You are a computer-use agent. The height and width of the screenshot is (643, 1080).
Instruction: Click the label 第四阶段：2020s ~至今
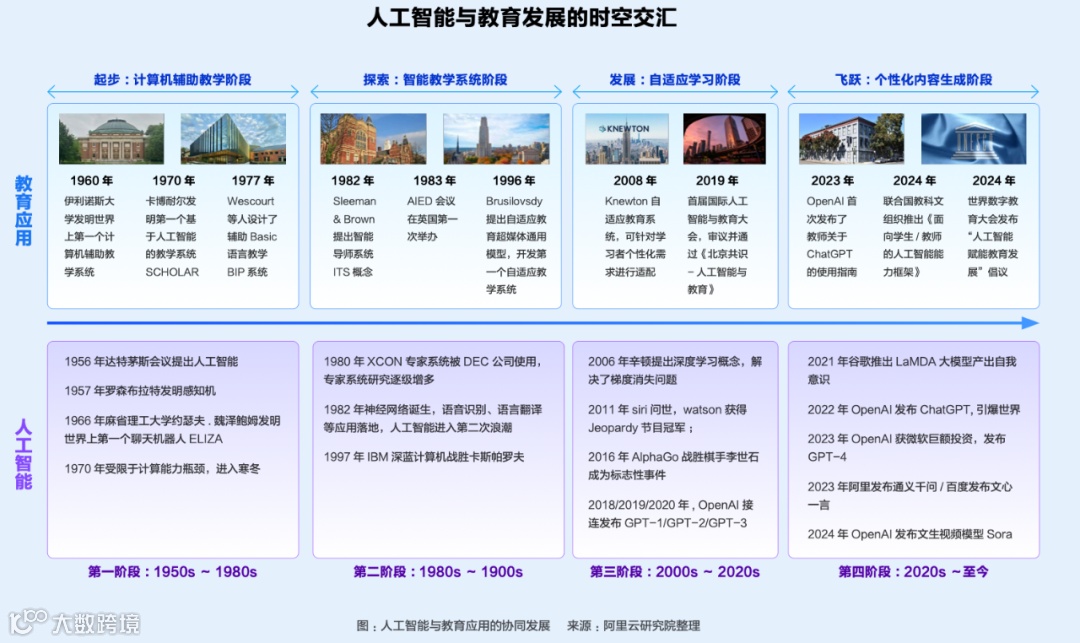913,571
